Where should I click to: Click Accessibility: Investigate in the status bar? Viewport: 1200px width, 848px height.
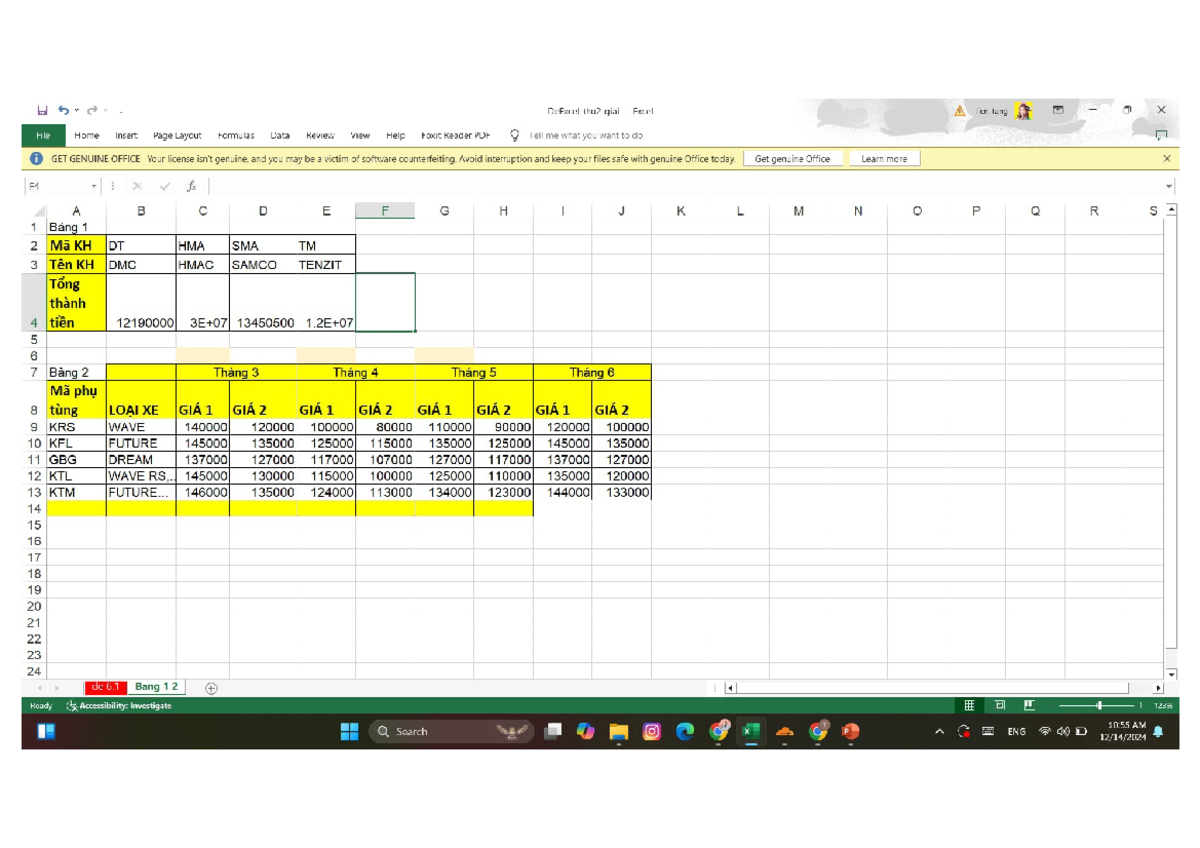coord(119,706)
